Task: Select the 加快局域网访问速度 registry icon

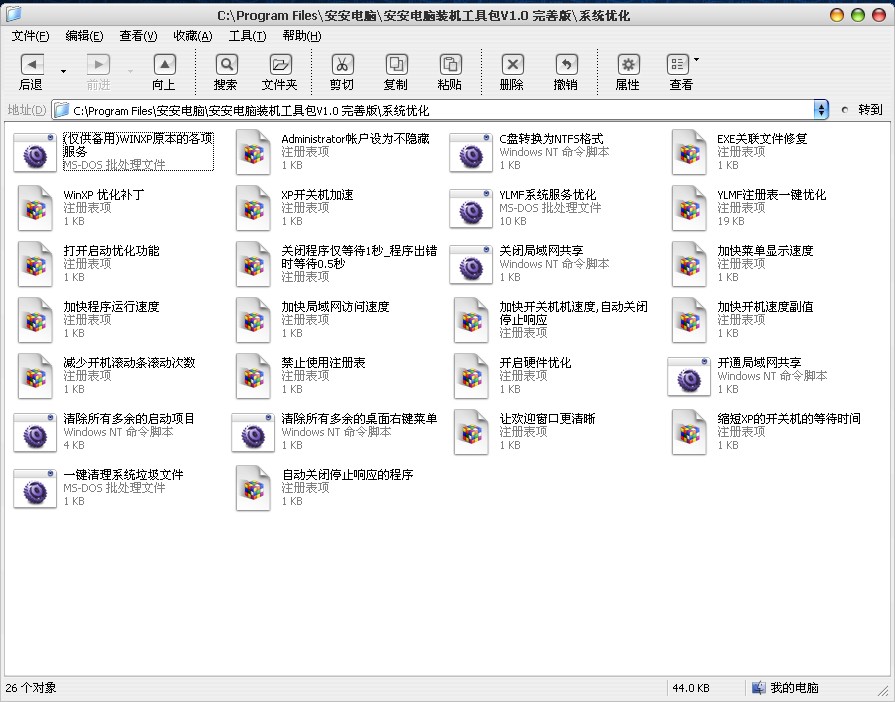Action: (253, 320)
